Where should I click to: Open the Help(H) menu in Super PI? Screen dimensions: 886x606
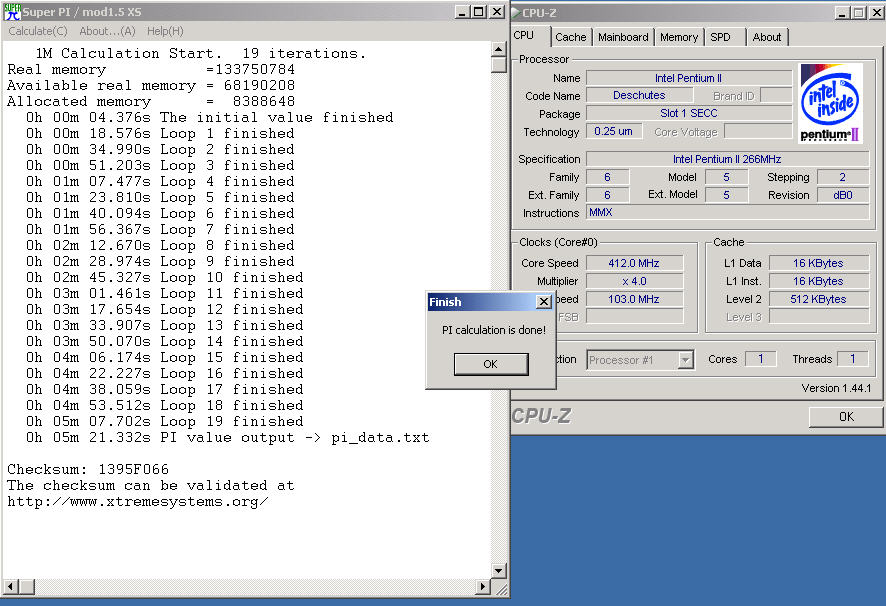[165, 31]
